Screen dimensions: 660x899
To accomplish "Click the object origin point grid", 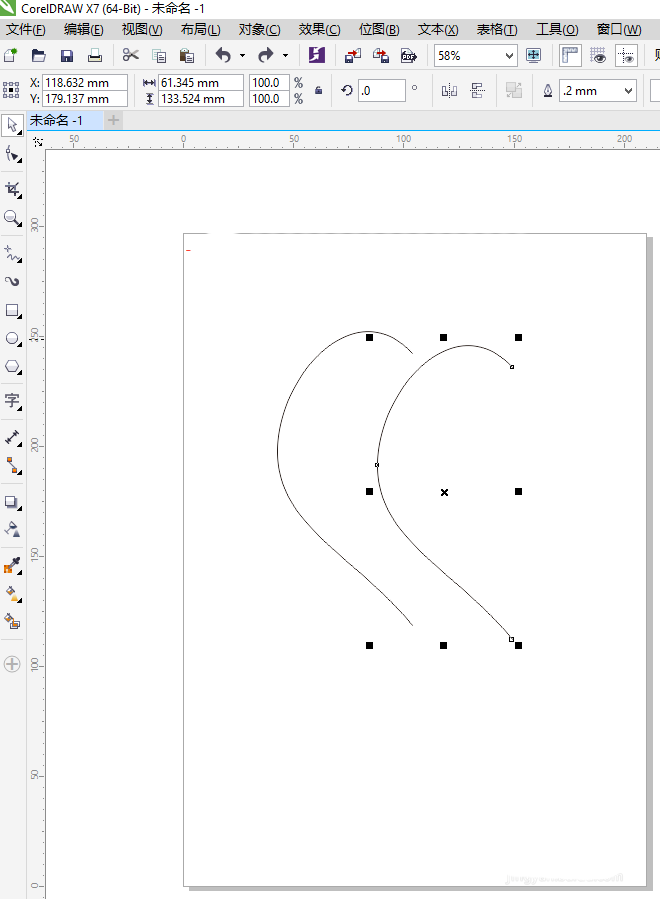I will coord(11,91).
